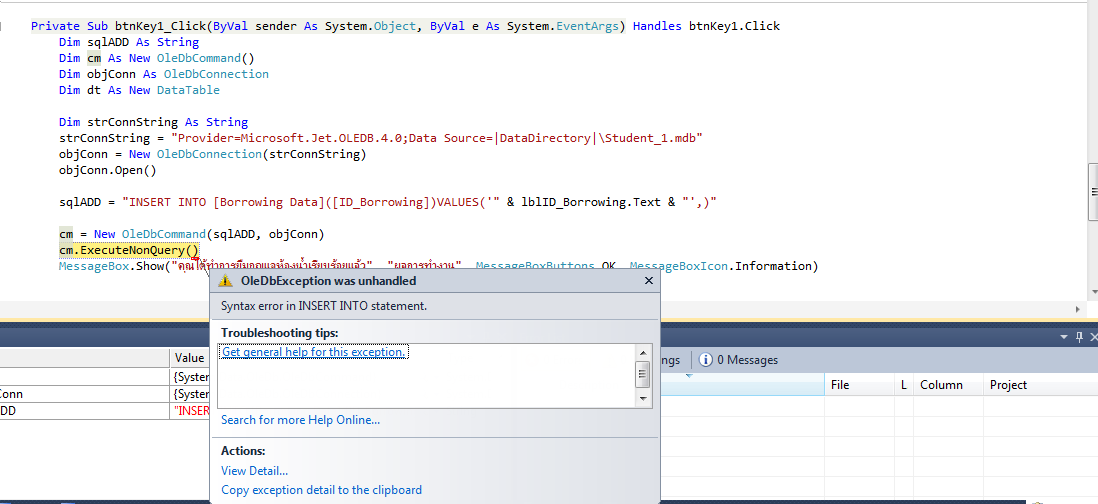The height and width of the screenshot is (504, 1098).
Task: Open the Error List window position dropdown
Action: (1064, 338)
